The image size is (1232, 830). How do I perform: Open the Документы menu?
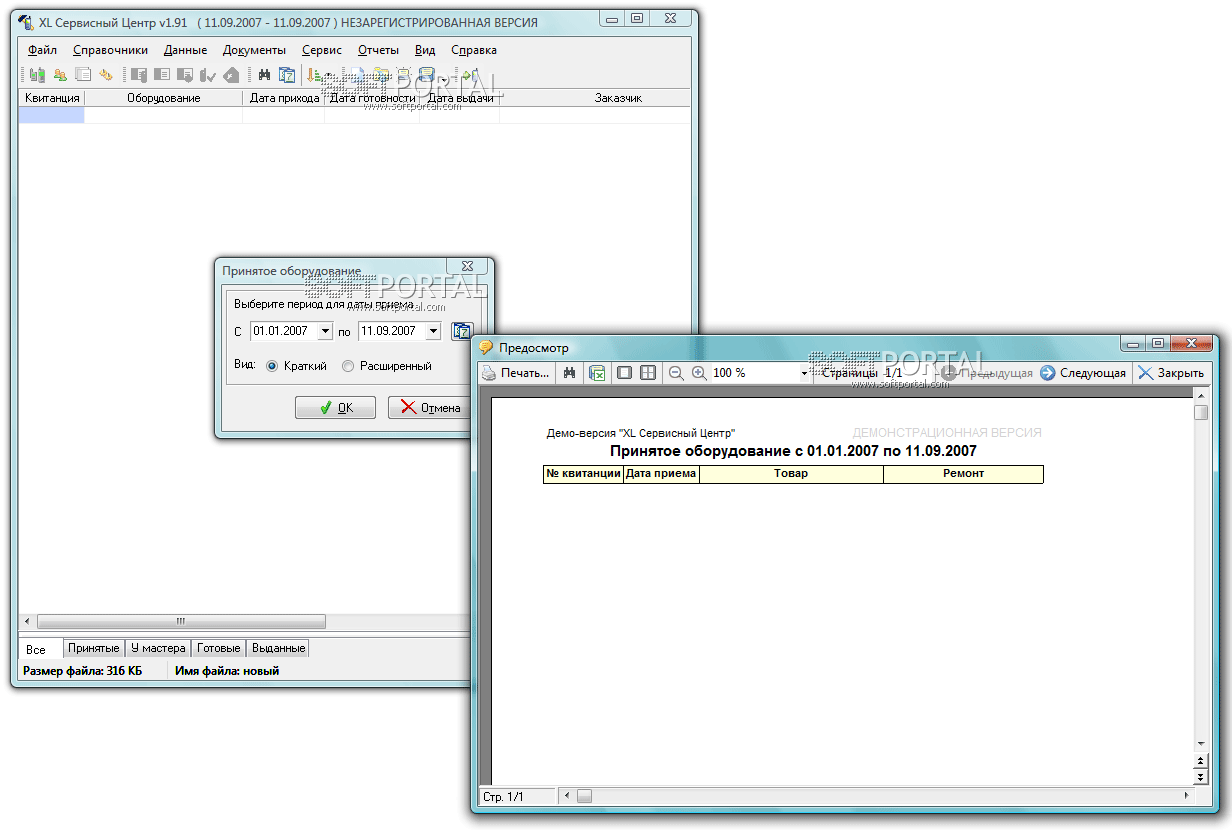[254, 50]
